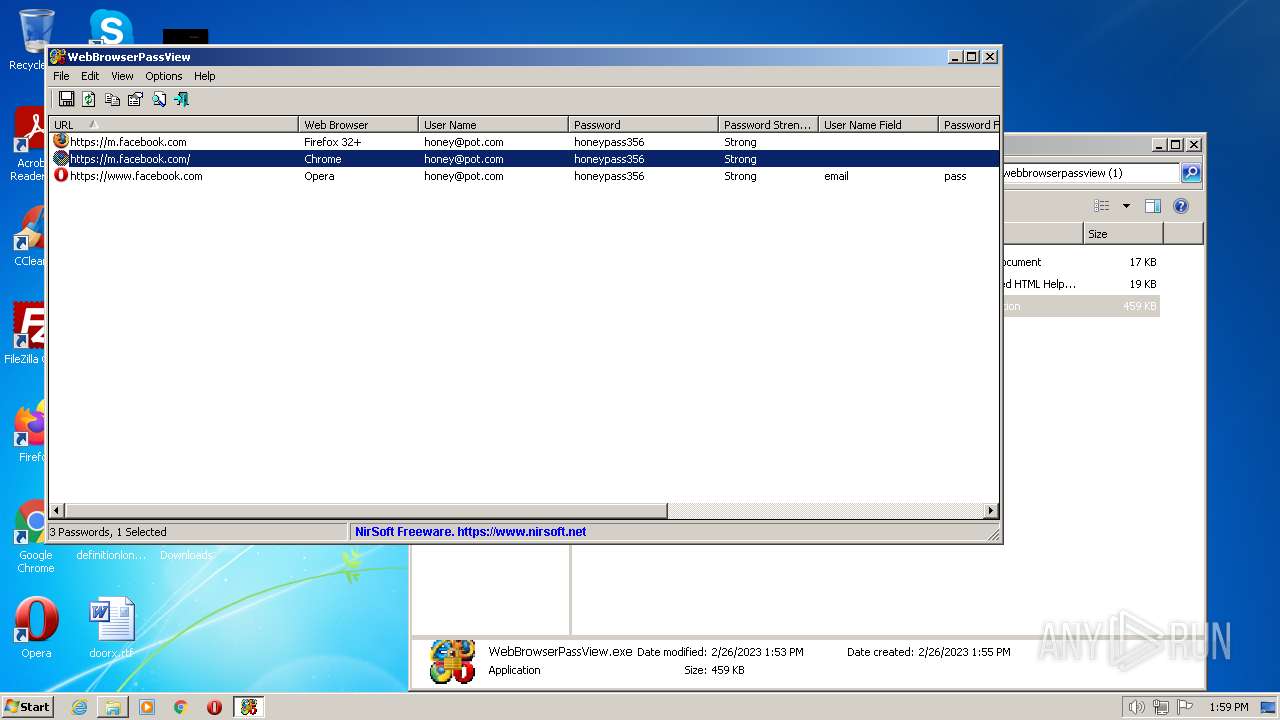
Task: Sort by the URL column header
Action: (x=173, y=124)
